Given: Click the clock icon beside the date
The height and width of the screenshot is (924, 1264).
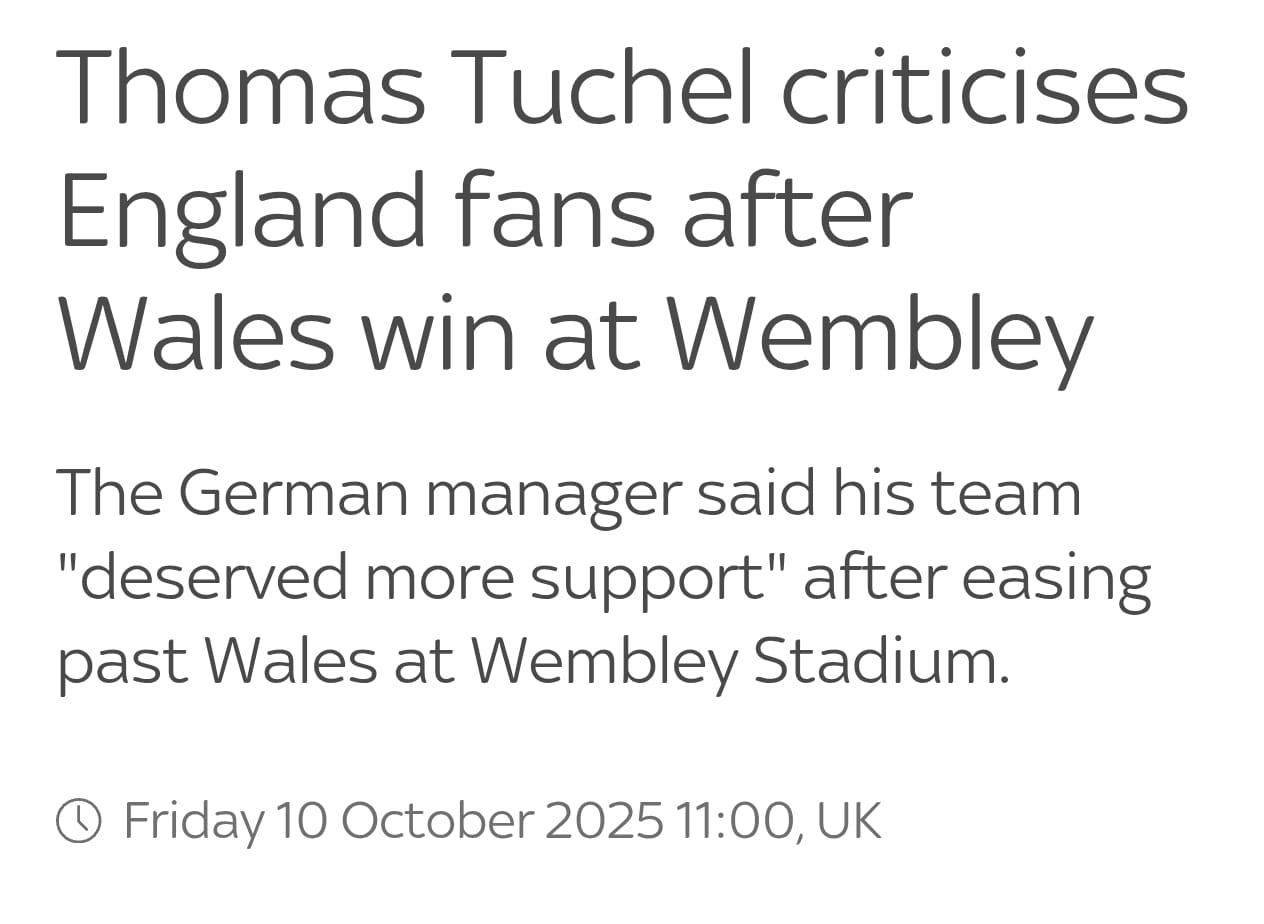Looking at the screenshot, I should point(78,821).
